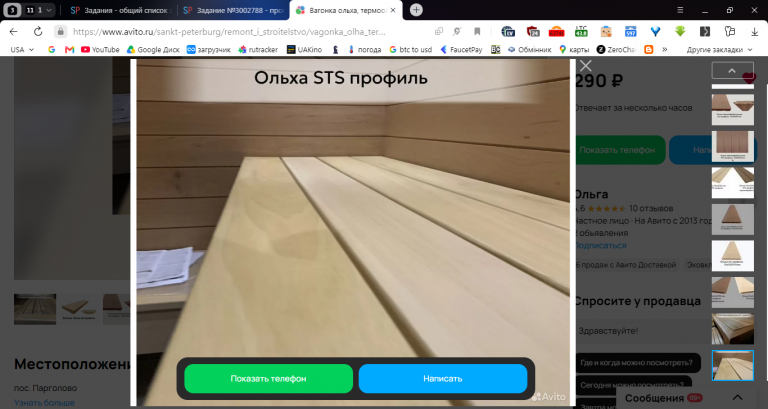Click the Подписаться link
Screen dimensions: 768x409
click(x=601, y=245)
